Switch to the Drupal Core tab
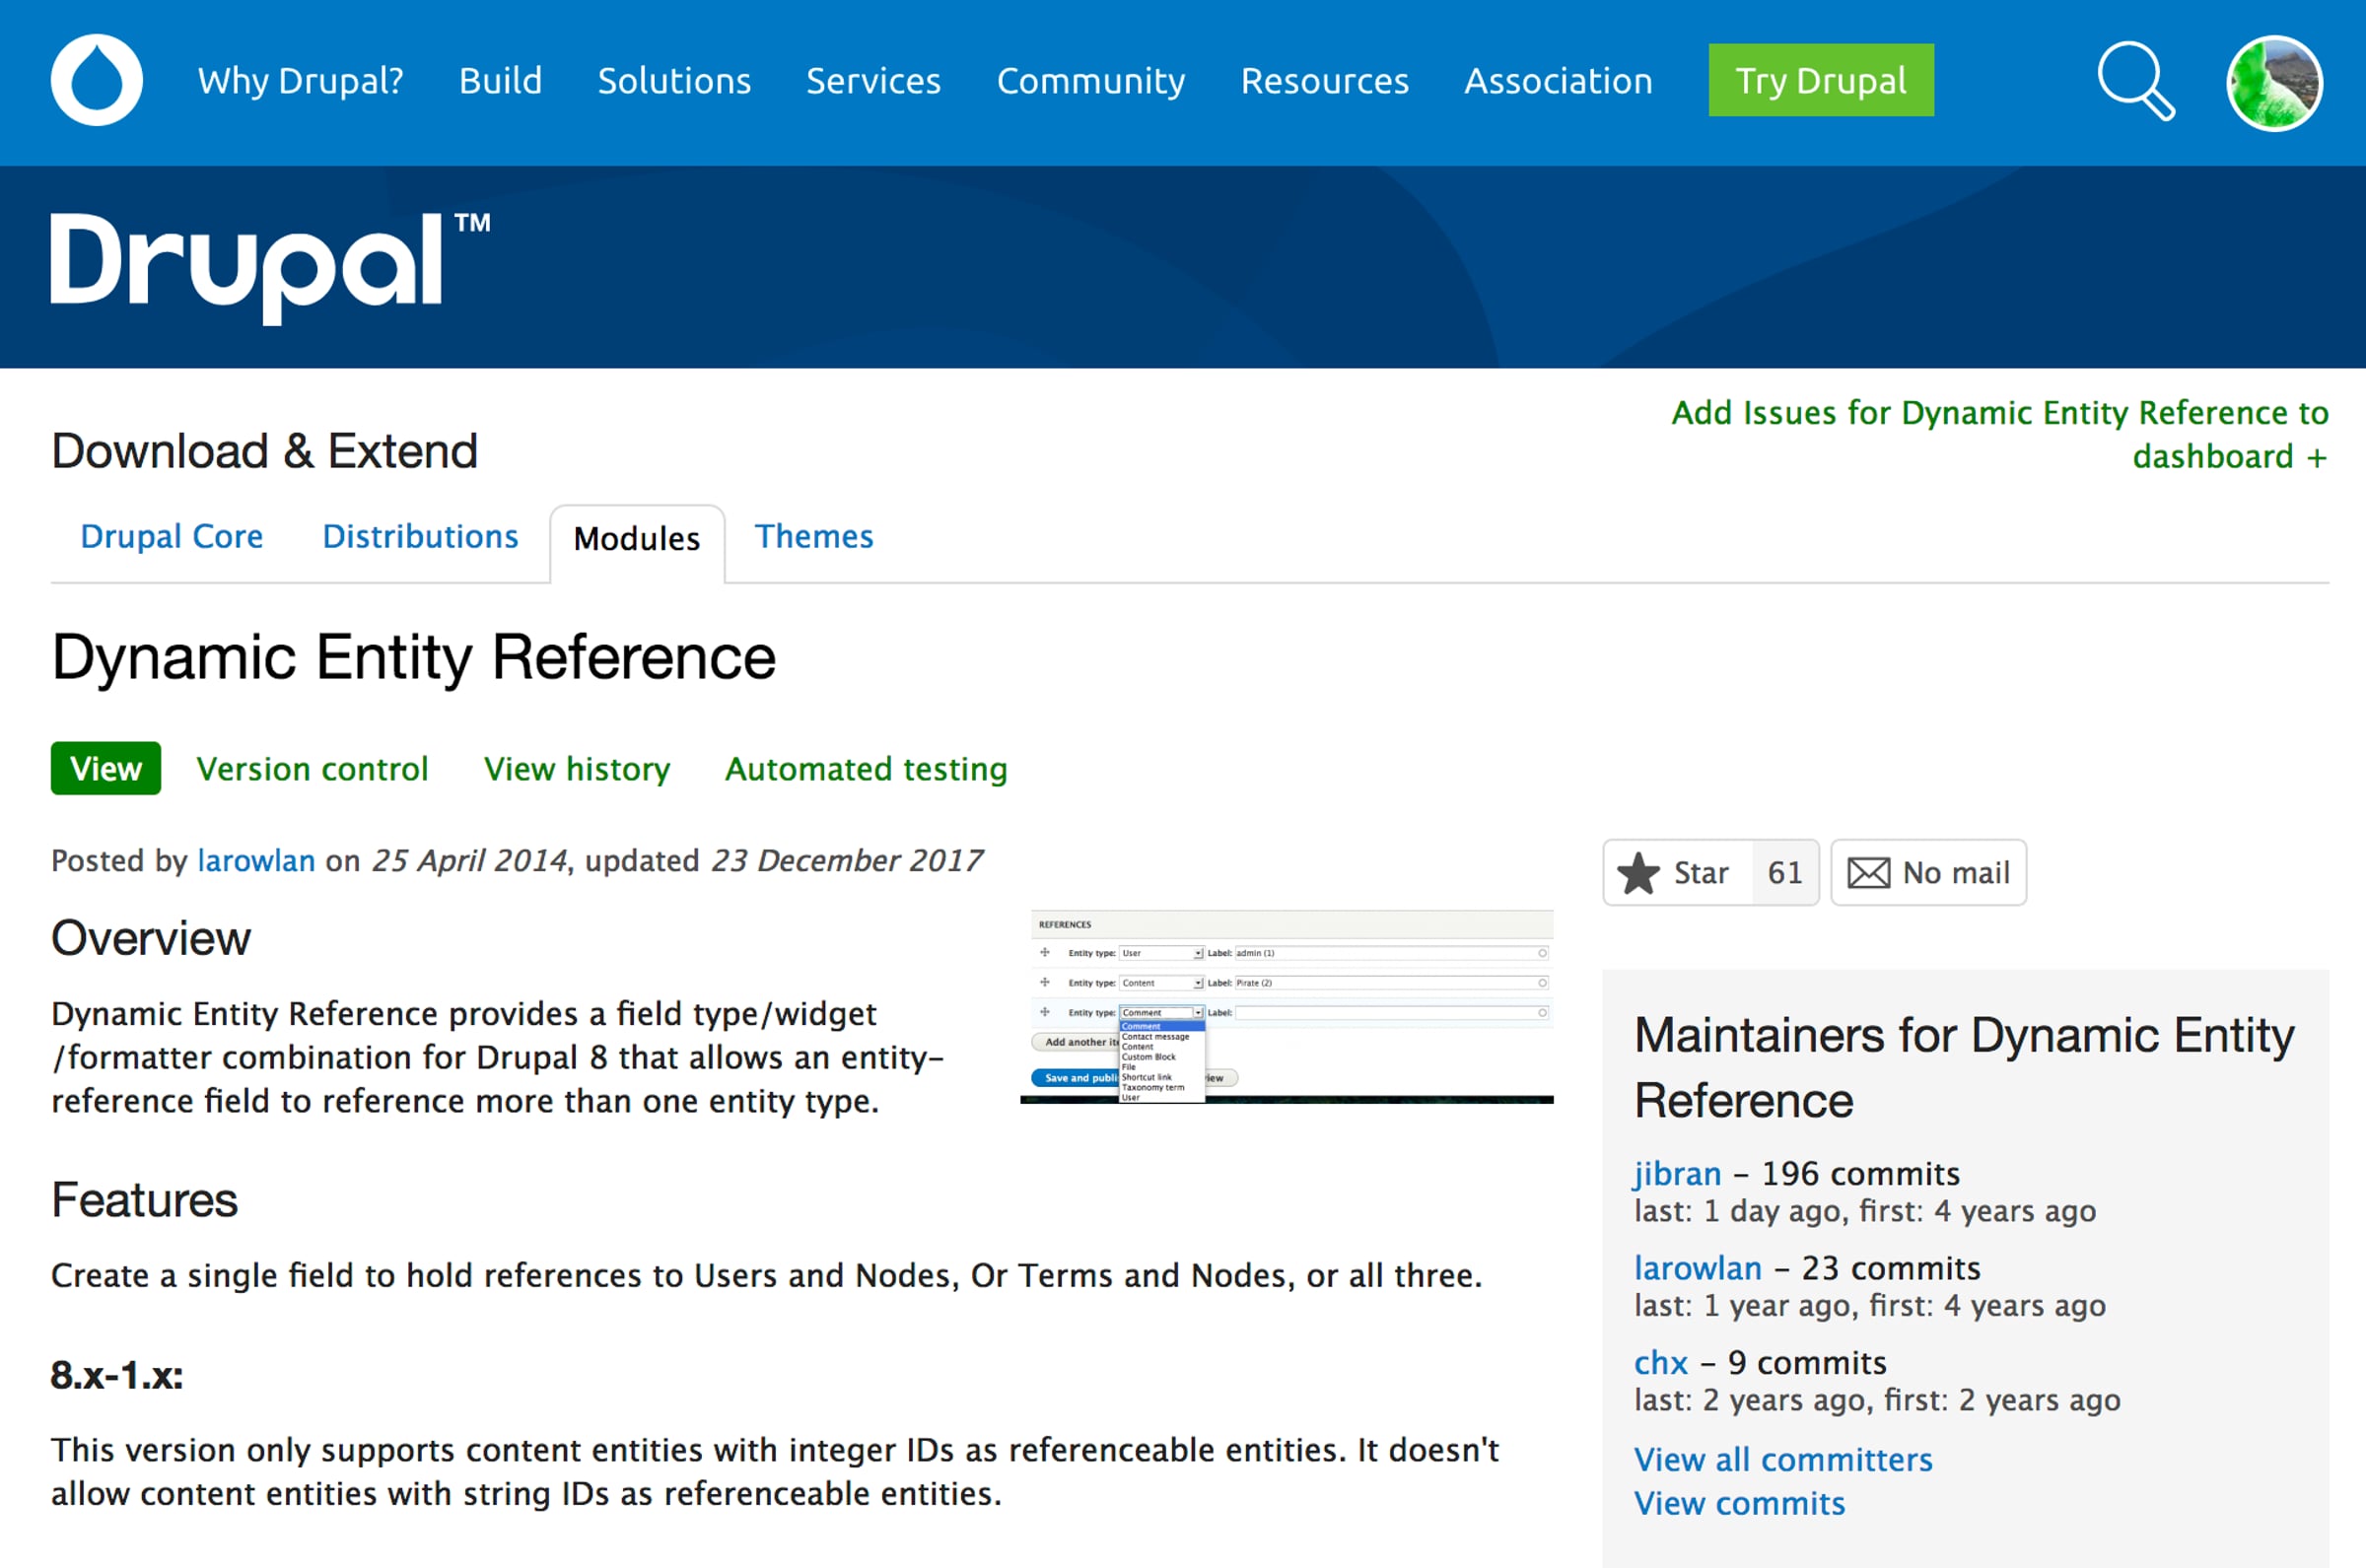Viewport: 2366px width, 1568px height. [172, 537]
